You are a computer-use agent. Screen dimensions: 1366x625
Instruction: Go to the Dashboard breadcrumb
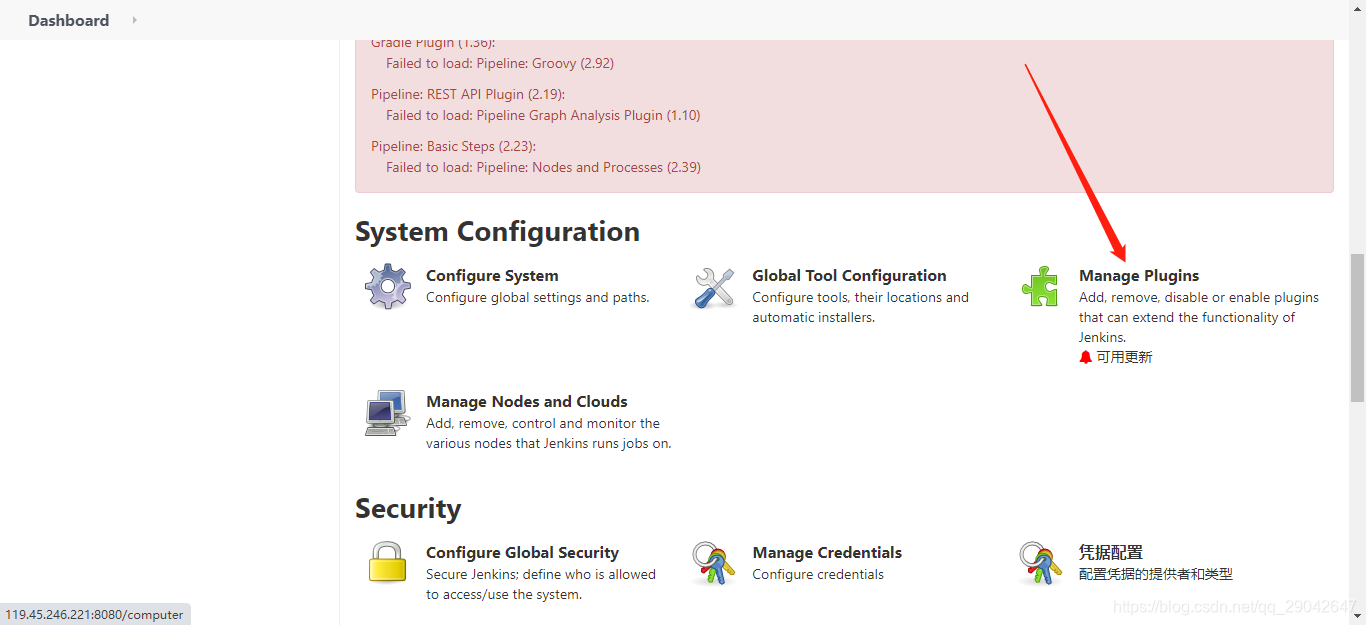[69, 20]
